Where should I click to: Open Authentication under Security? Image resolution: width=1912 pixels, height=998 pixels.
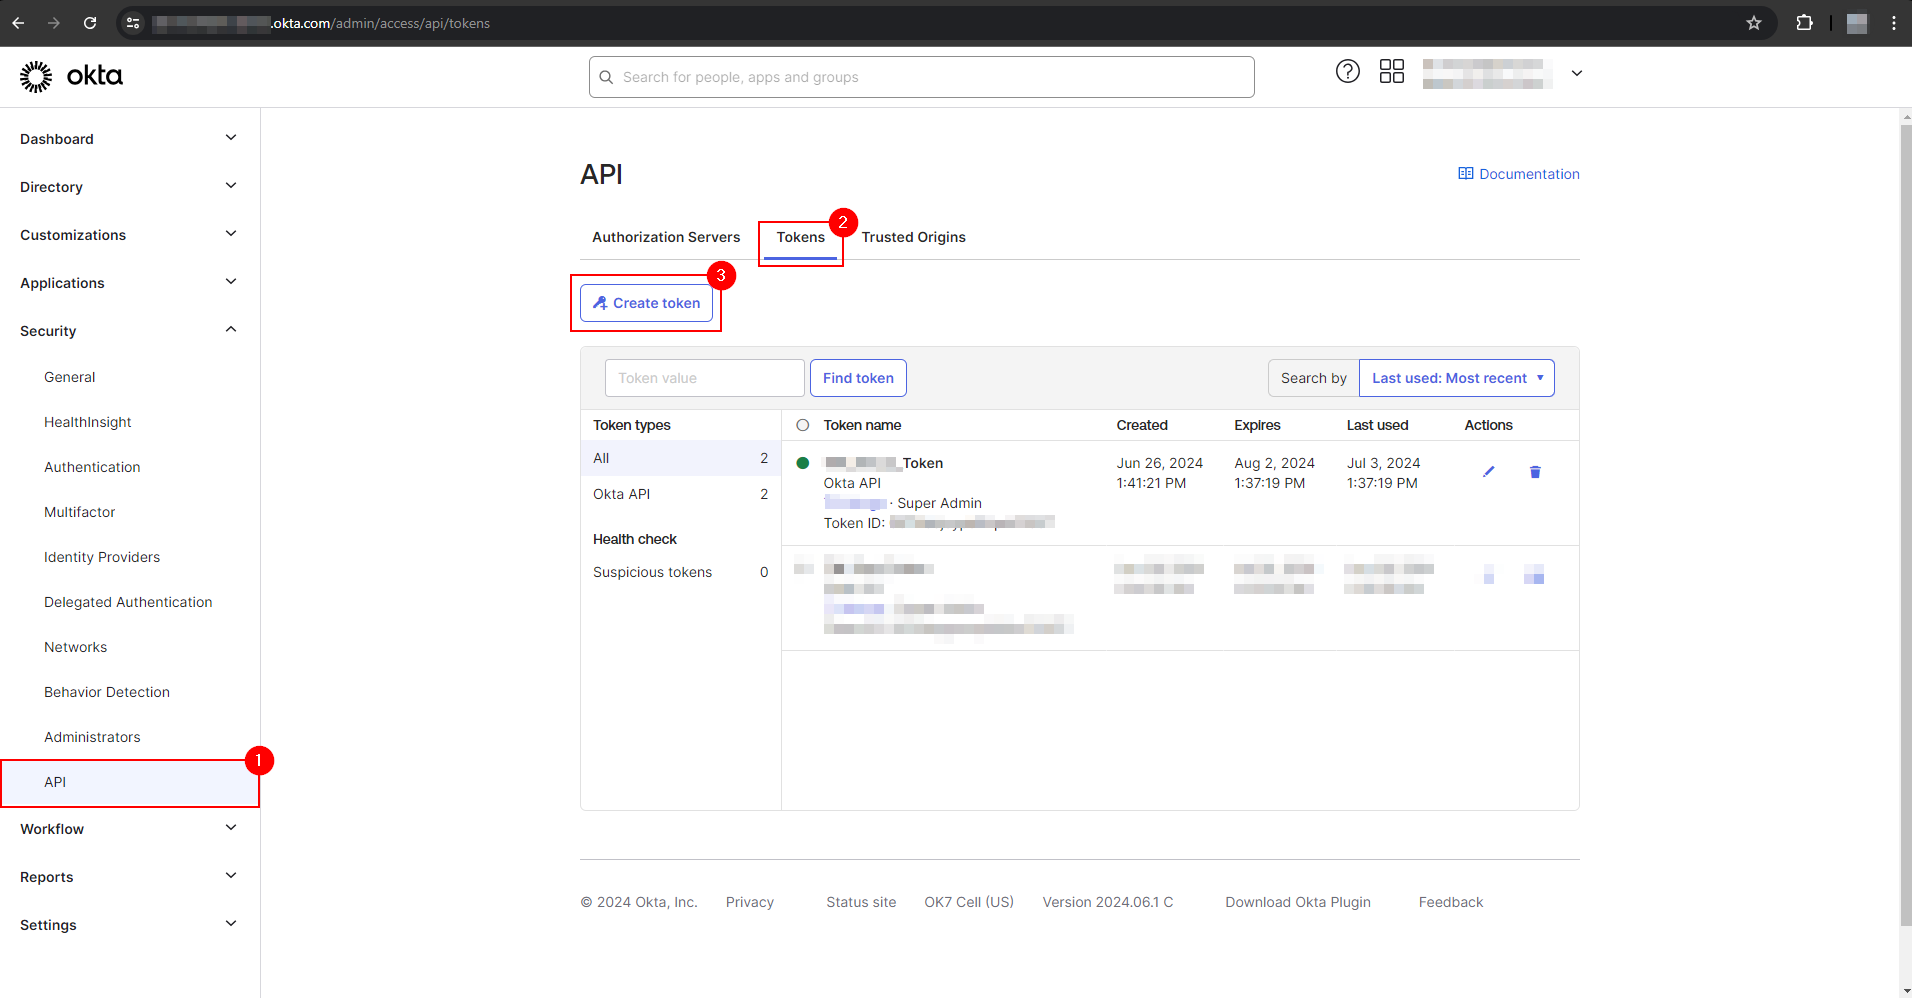92,467
